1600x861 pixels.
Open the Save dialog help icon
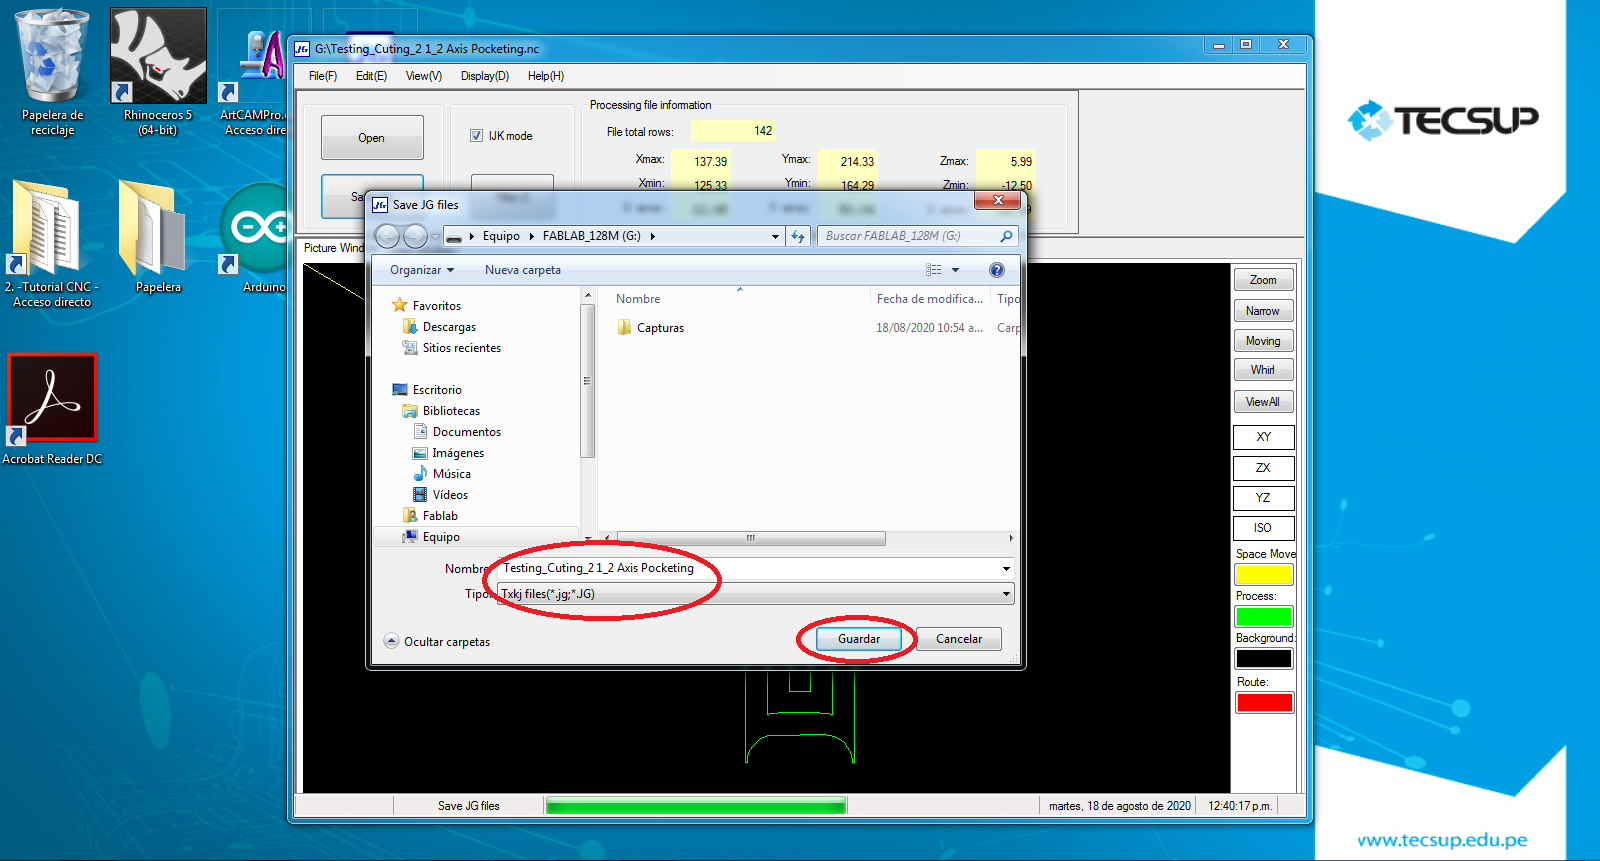[996, 270]
